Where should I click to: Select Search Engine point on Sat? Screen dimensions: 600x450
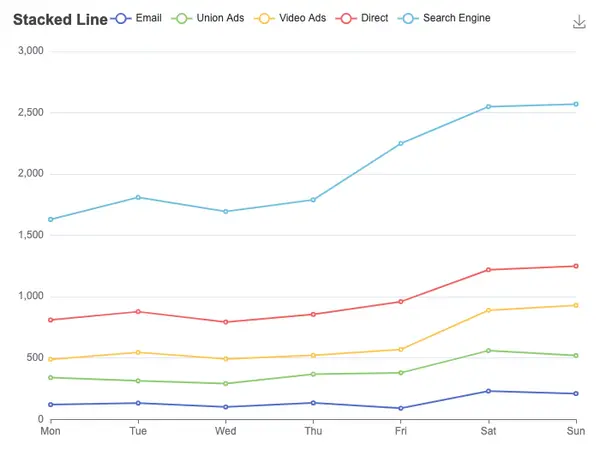(x=488, y=107)
